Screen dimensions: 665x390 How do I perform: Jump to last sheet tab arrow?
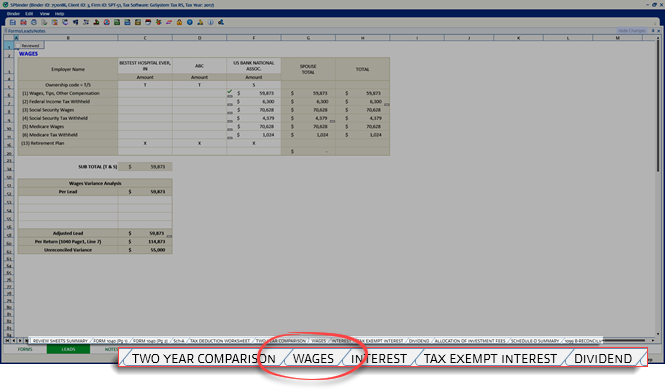click(25, 340)
